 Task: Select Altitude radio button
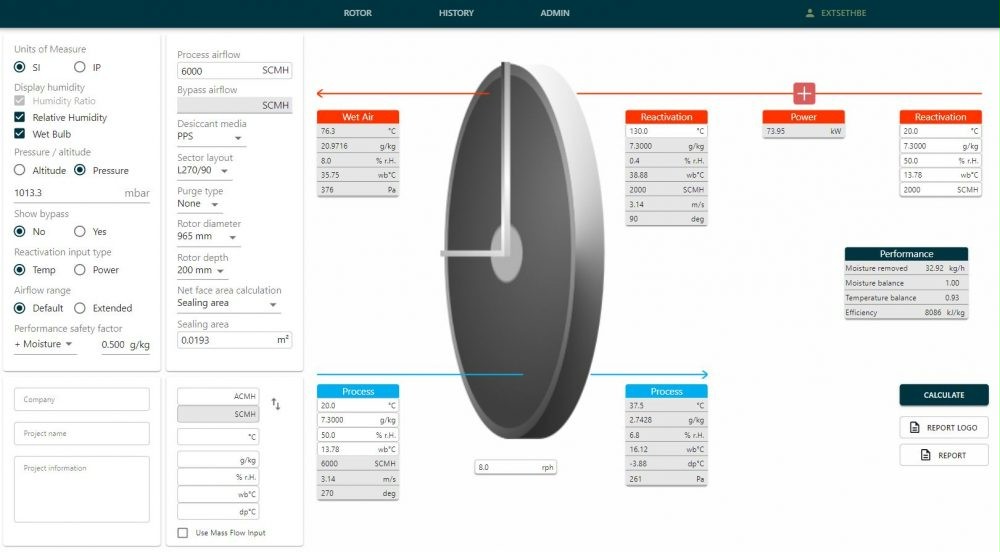pyautogui.click(x=20, y=170)
